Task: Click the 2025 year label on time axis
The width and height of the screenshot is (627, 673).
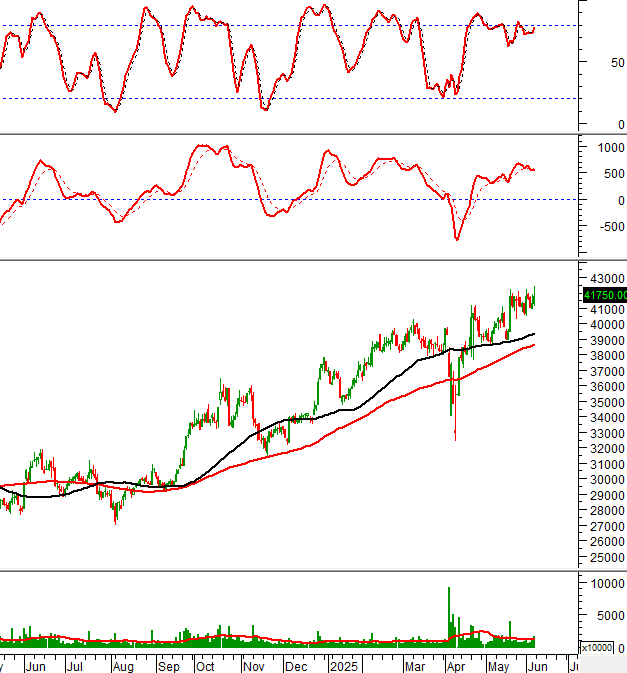Action: 344,665
